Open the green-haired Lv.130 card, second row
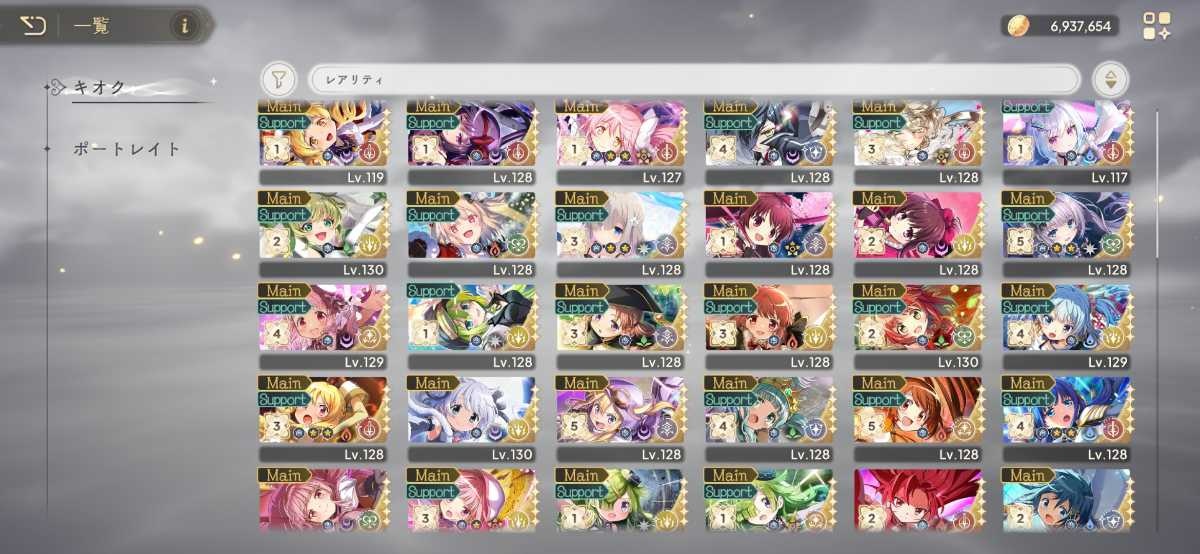 pyautogui.click(x=323, y=234)
